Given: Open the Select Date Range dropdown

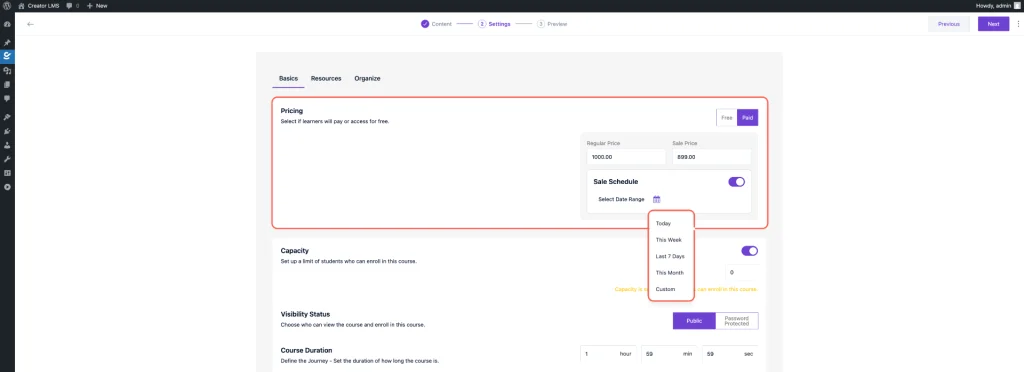Looking at the screenshot, I should tap(630, 199).
